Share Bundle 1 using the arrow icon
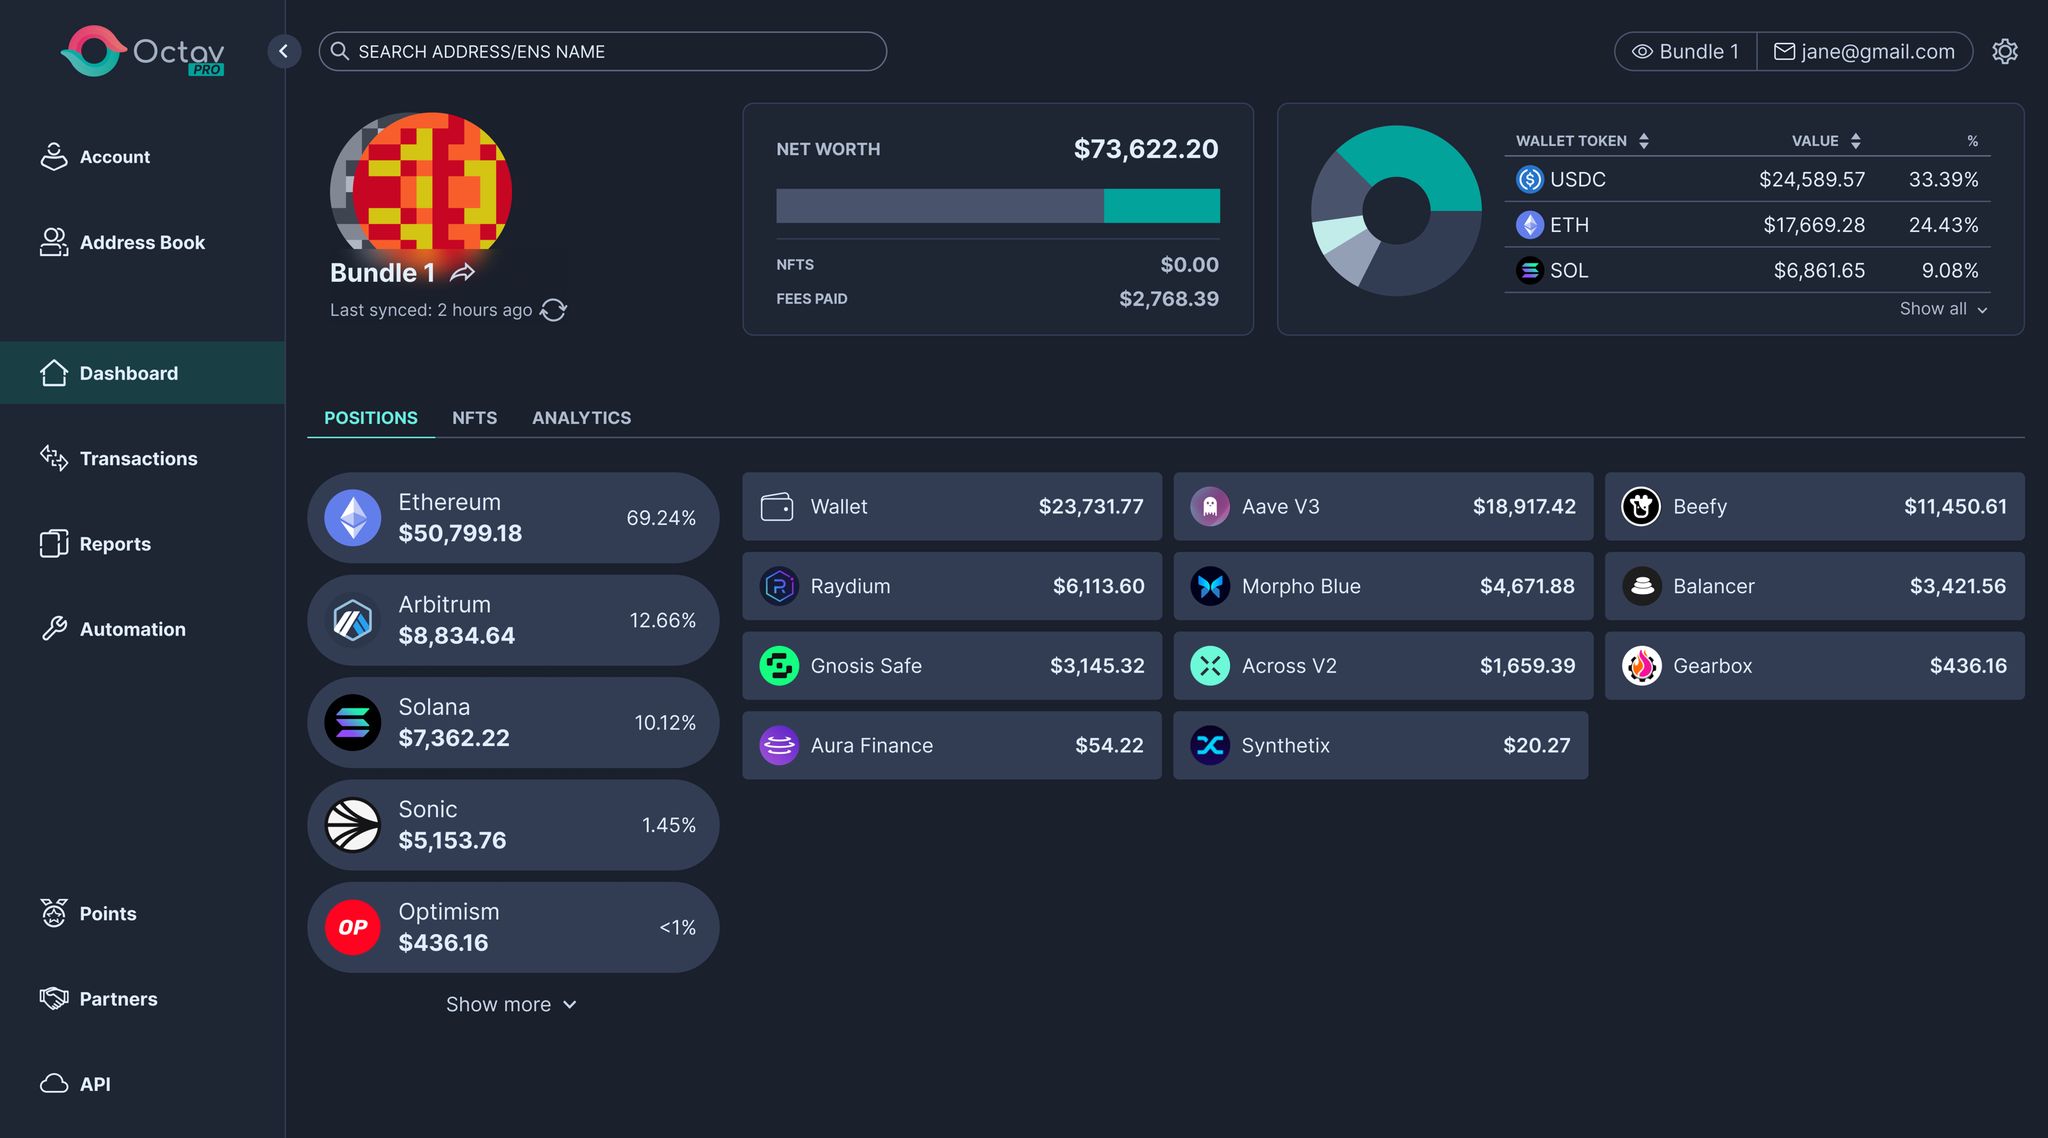 pos(462,273)
